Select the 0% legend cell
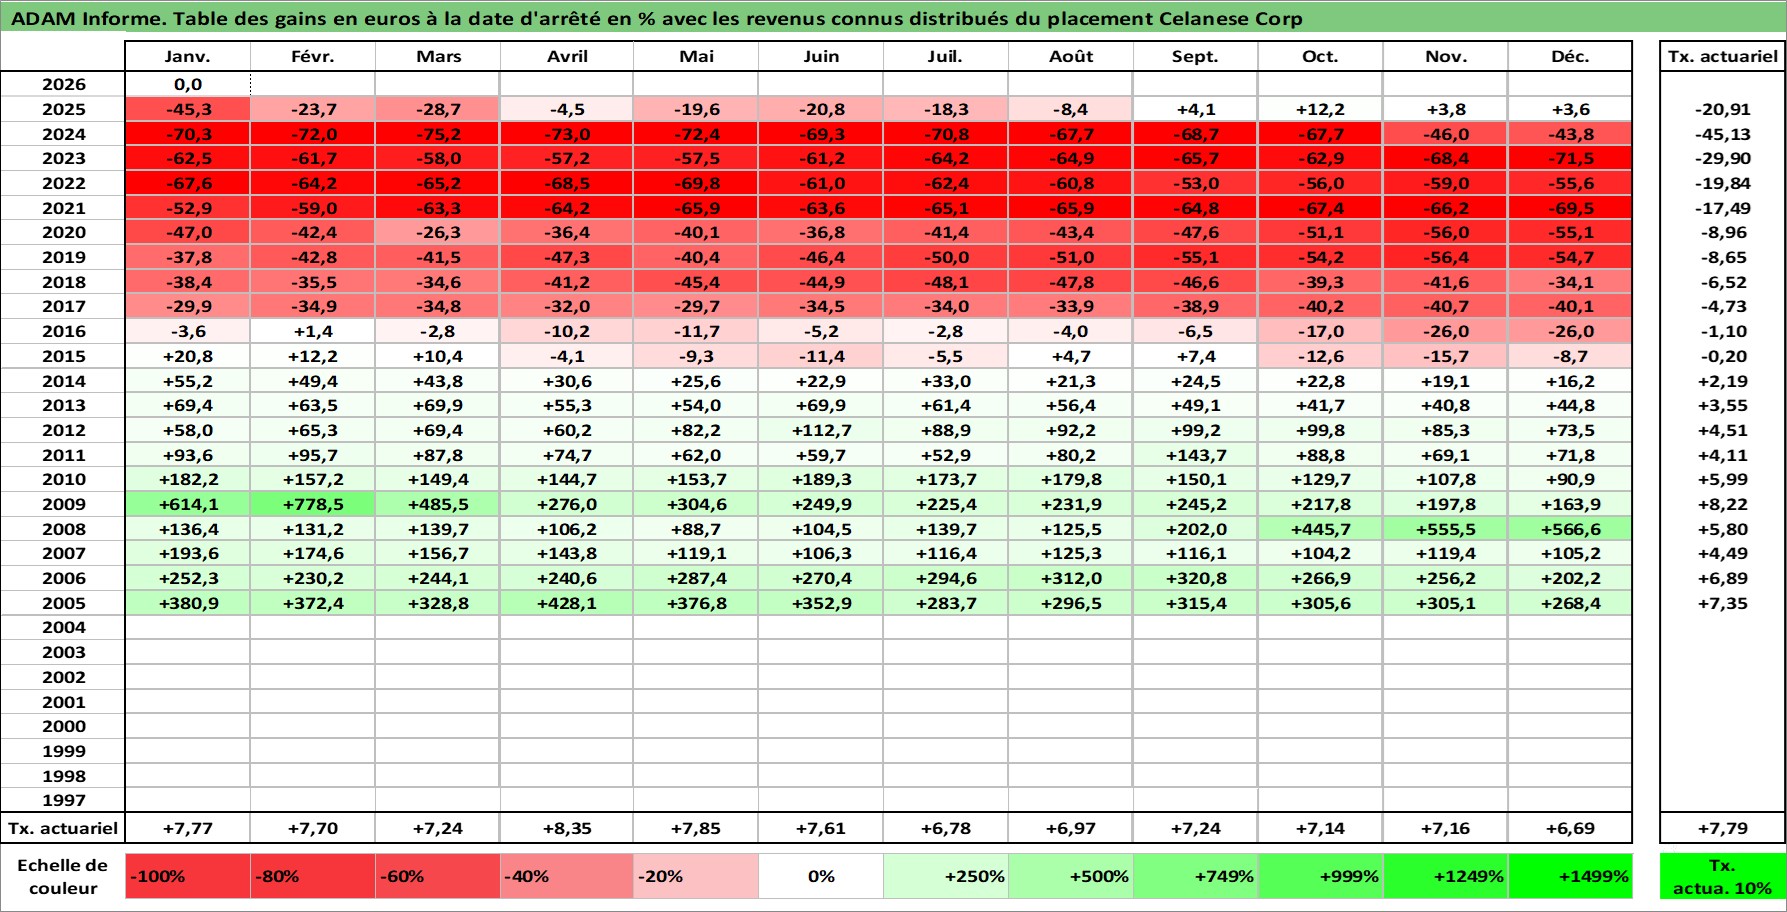The width and height of the screenshot is (1787, 912). (x=821, y=876)
